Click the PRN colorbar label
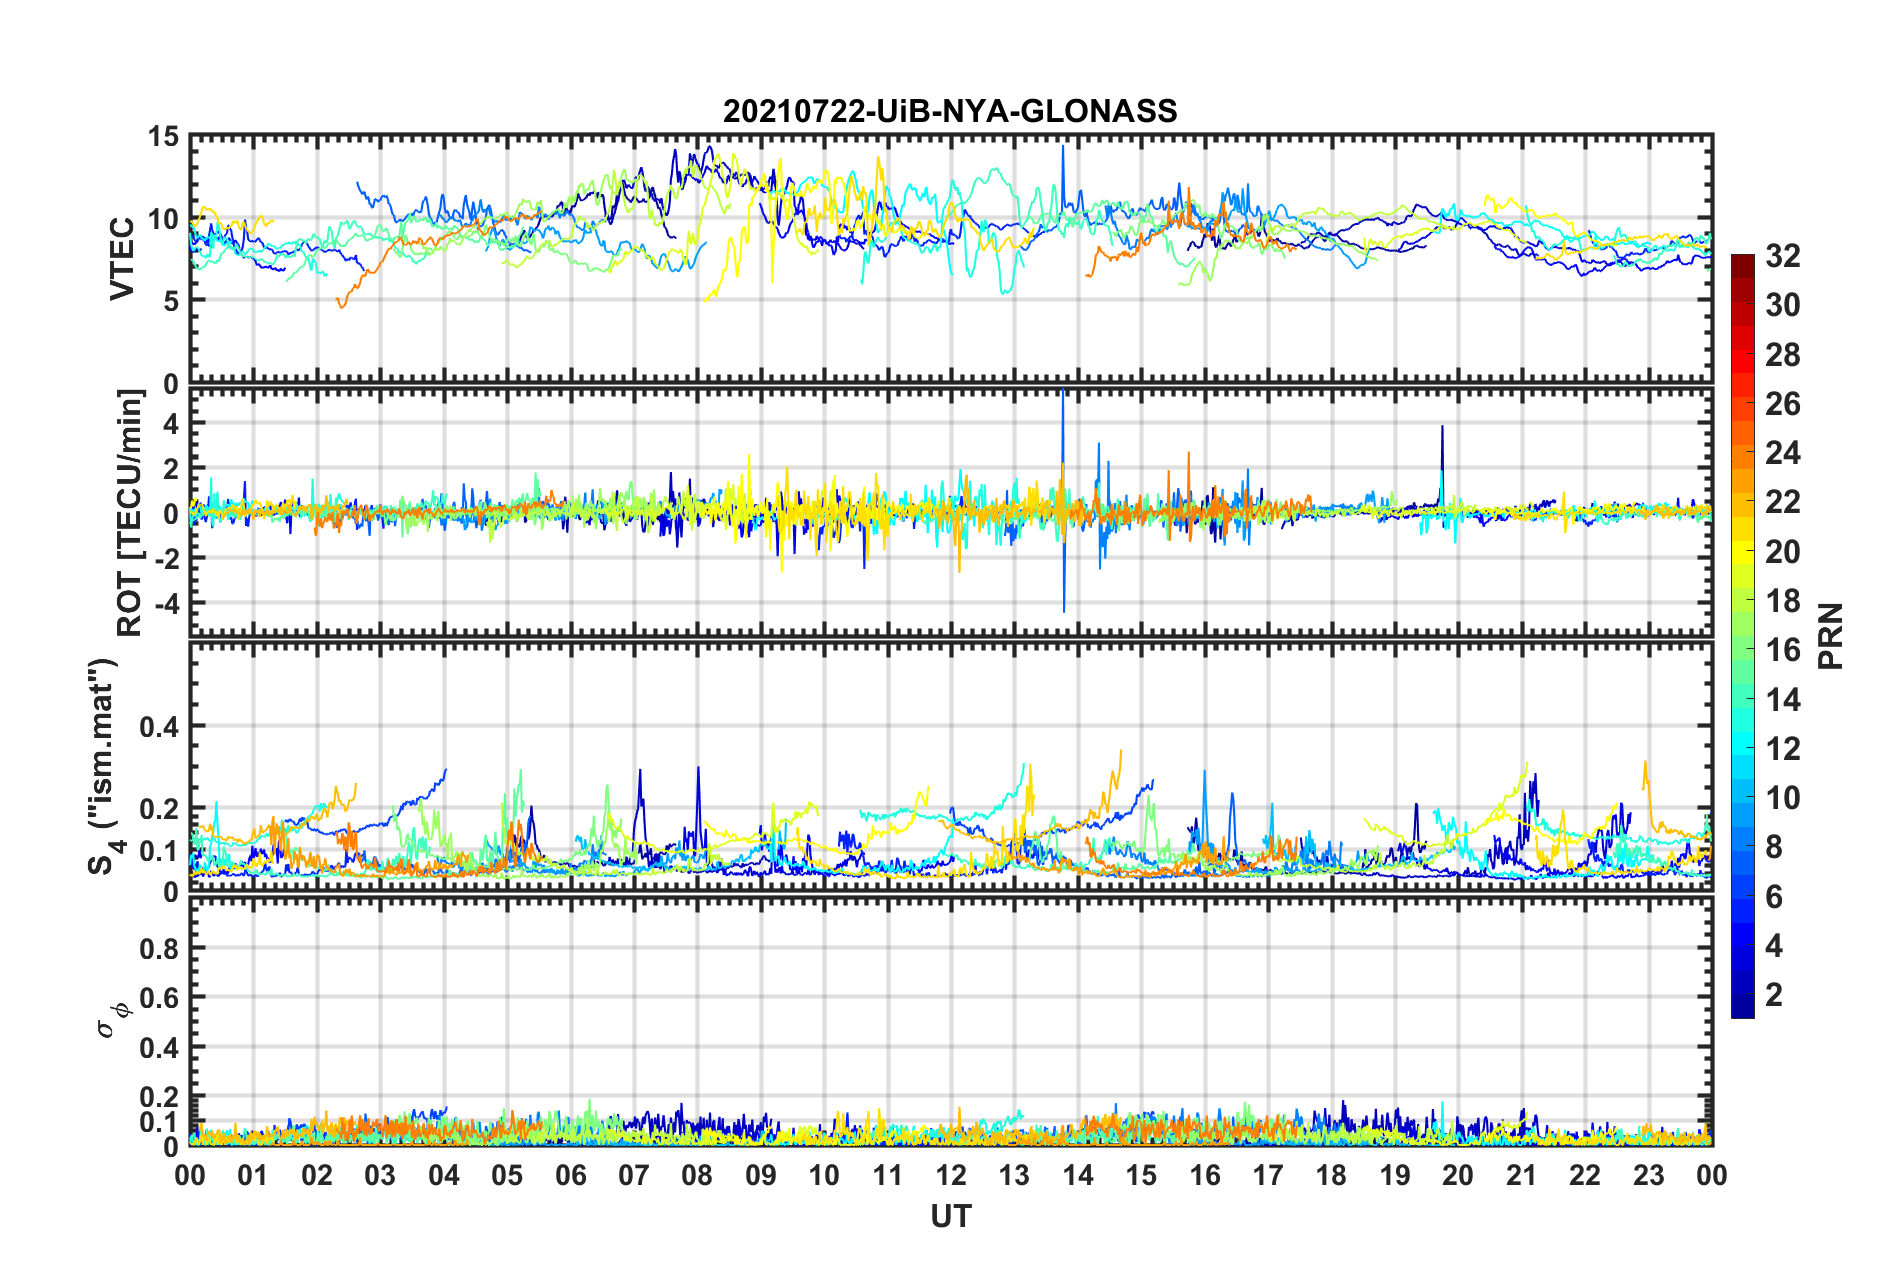Screen dimensions: 1902x1272 click(x=1831, y=636)
